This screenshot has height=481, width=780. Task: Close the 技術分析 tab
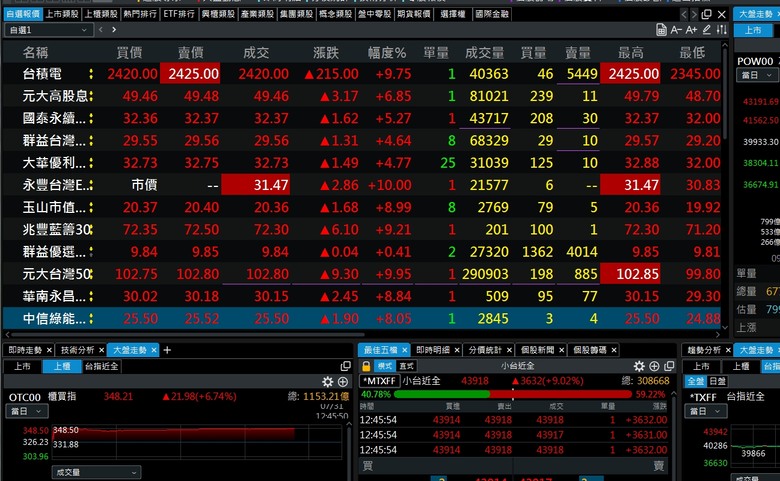(x=101, y=350)
